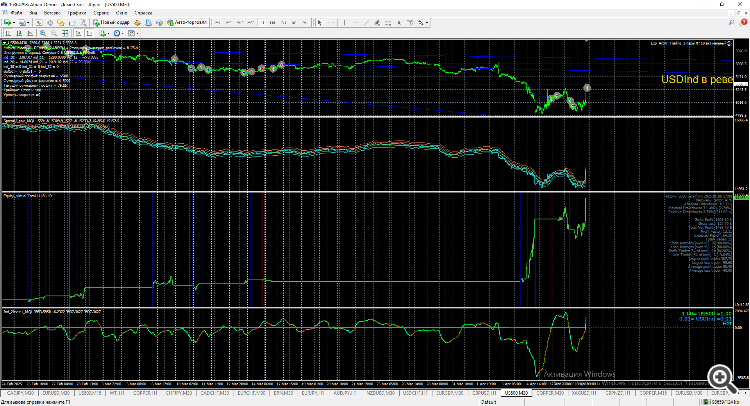Viewport: 750px width, 406px height.
Task: Click the Новый ордер button
Action: tap(111, 22)
